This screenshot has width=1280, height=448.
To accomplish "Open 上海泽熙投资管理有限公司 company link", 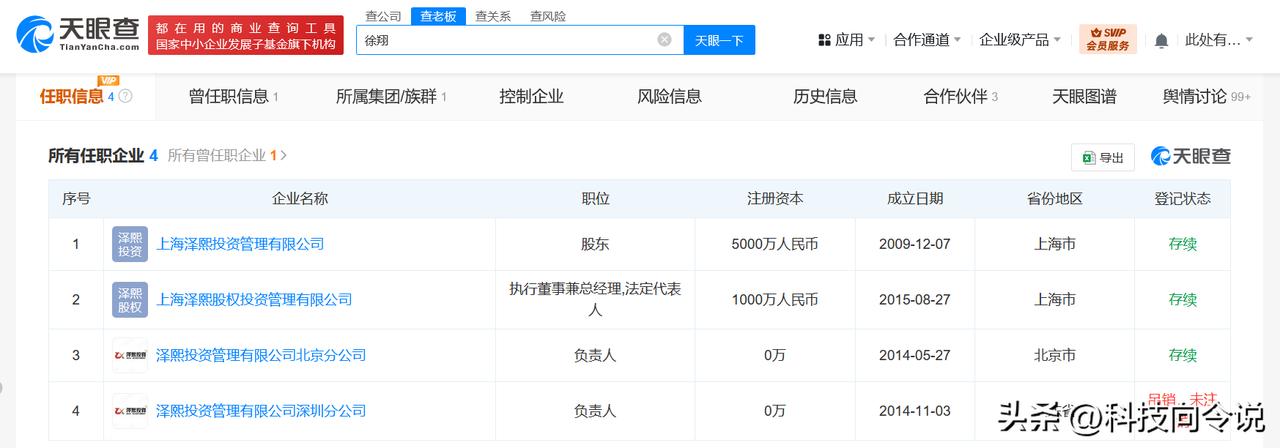I will pos(240,244).
